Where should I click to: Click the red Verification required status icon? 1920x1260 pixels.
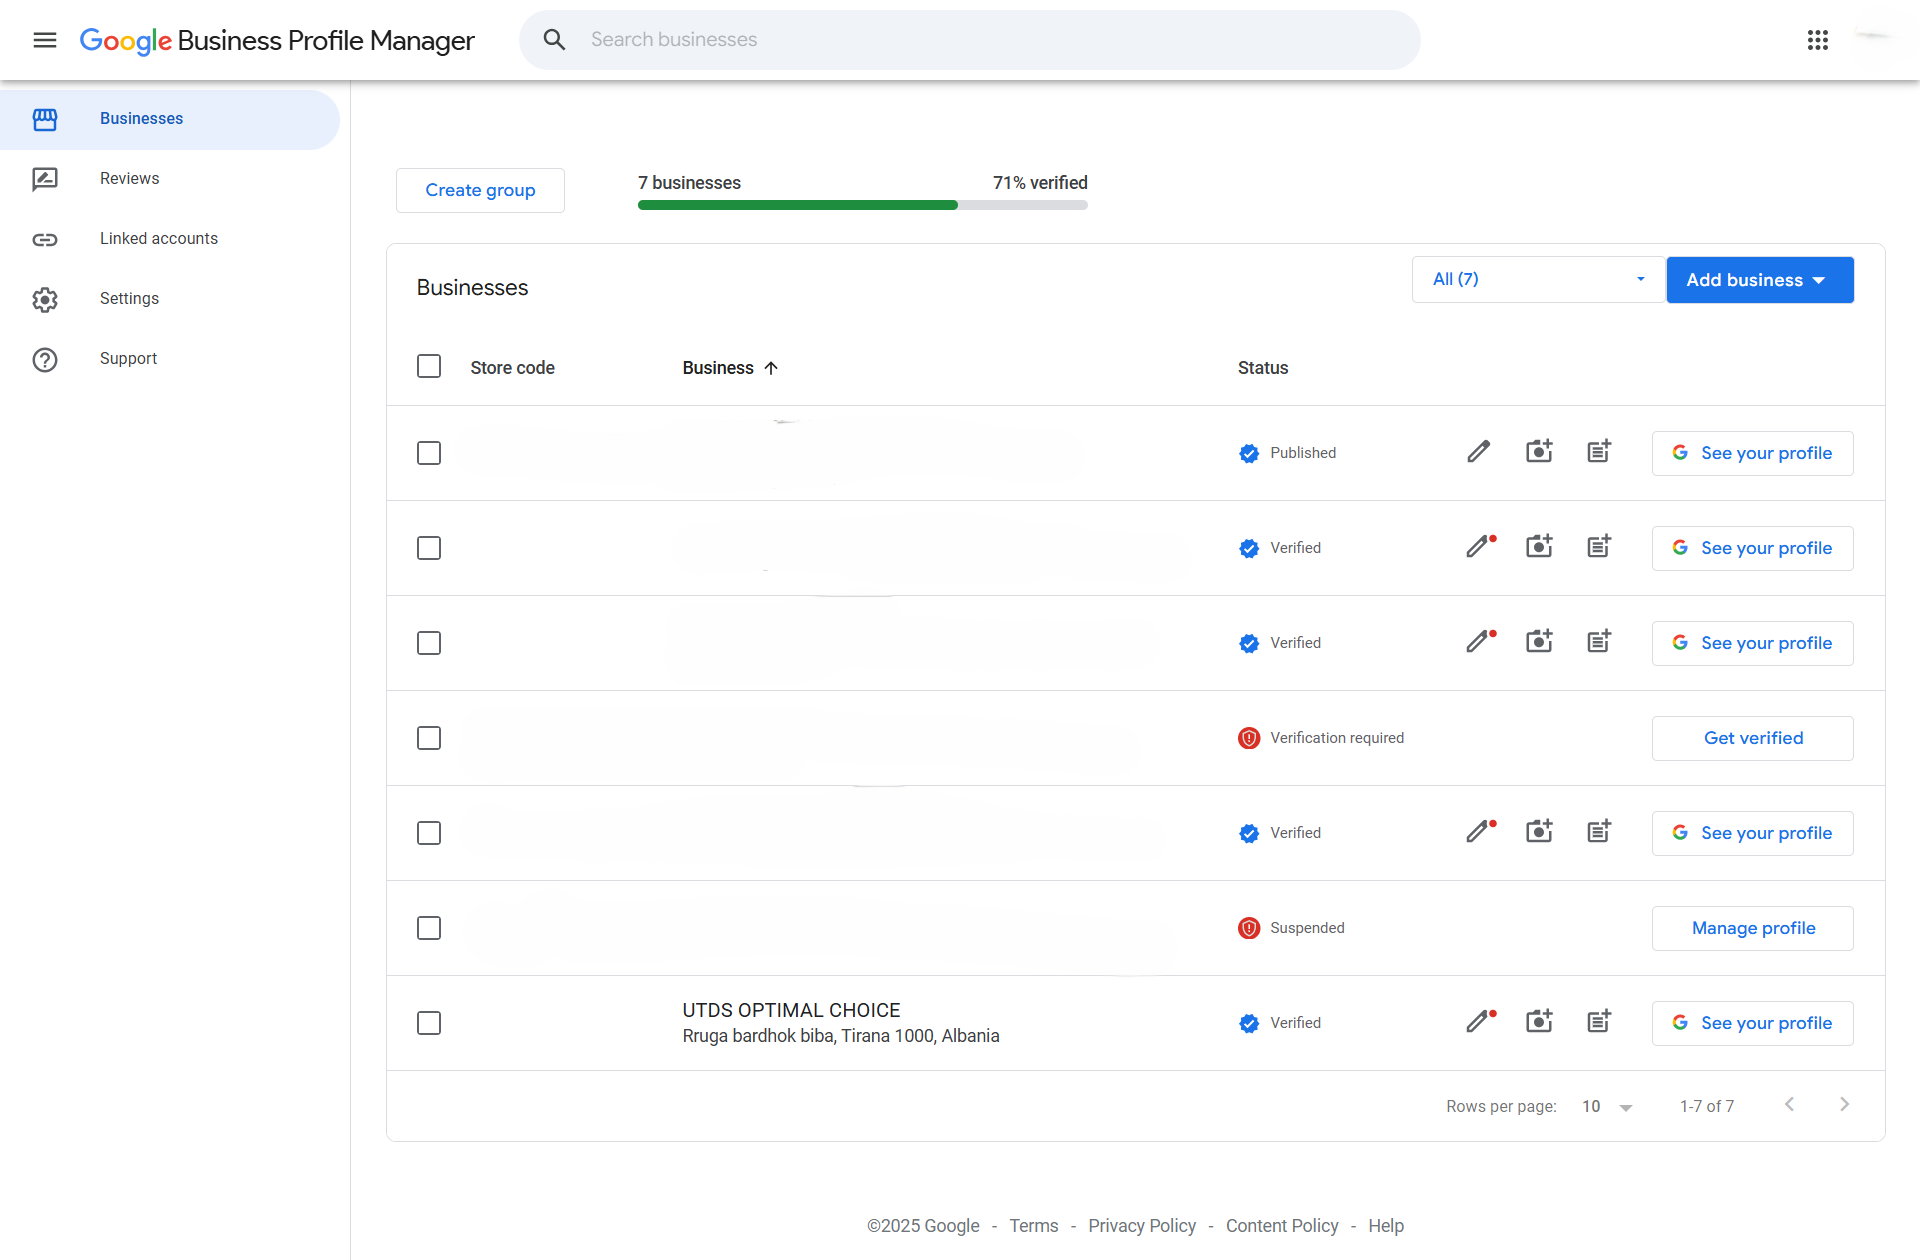point(1249,738)
